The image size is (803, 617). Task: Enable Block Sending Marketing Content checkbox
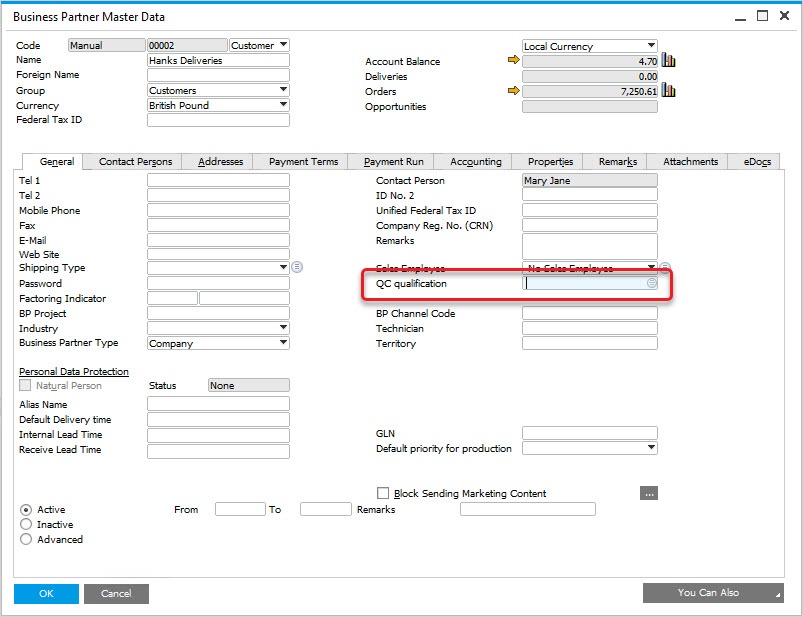point(383,493)
